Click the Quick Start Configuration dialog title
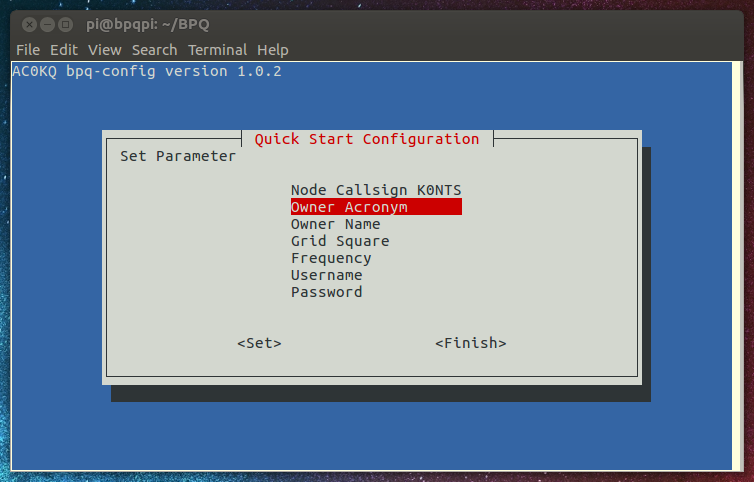754x482 pixels. 367,139
